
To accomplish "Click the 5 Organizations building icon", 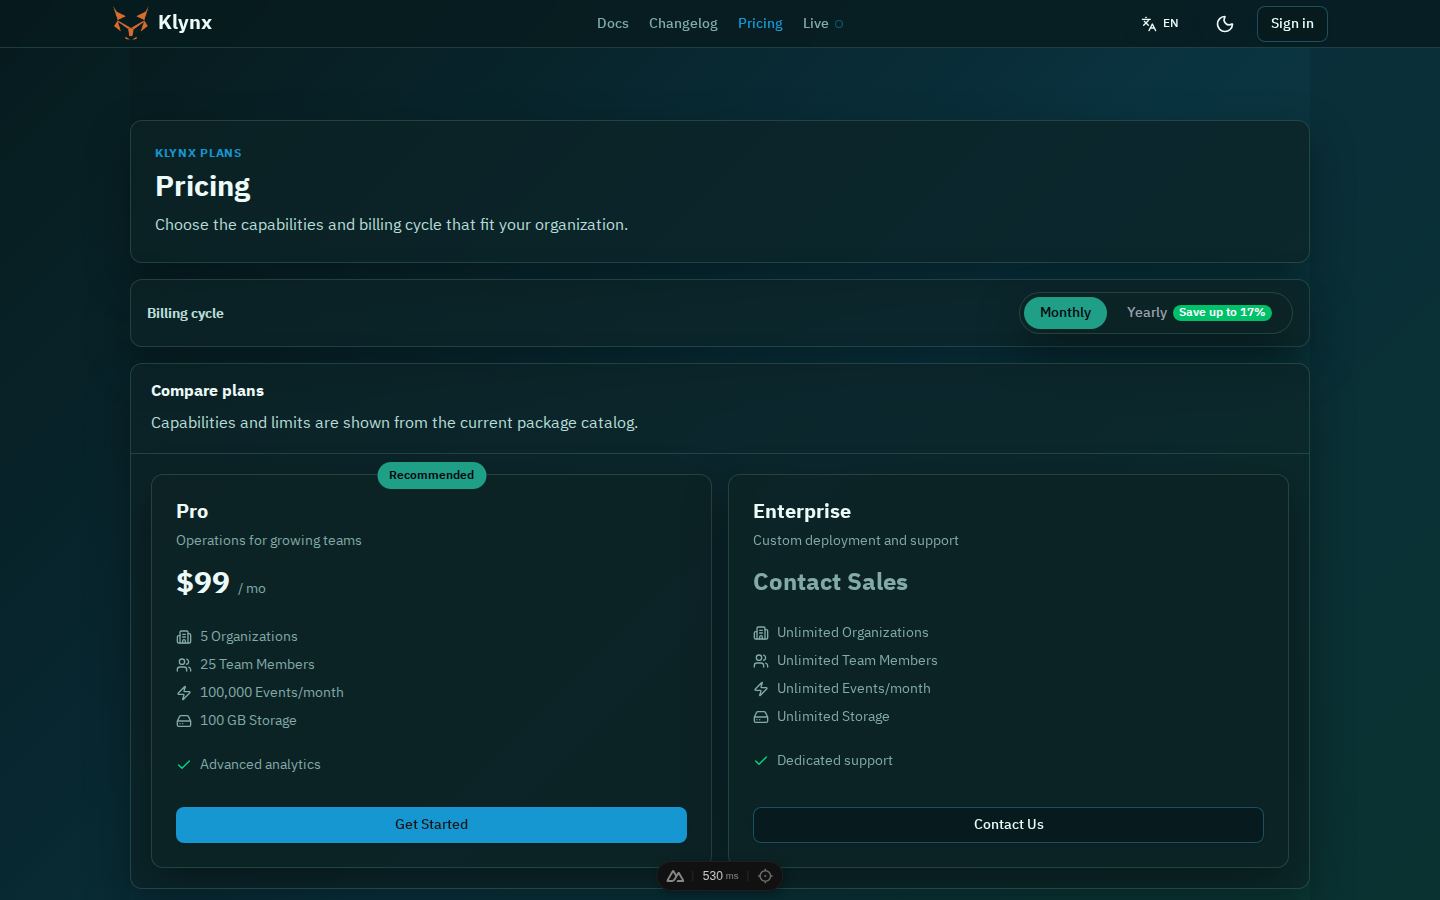I will (184, 637).
